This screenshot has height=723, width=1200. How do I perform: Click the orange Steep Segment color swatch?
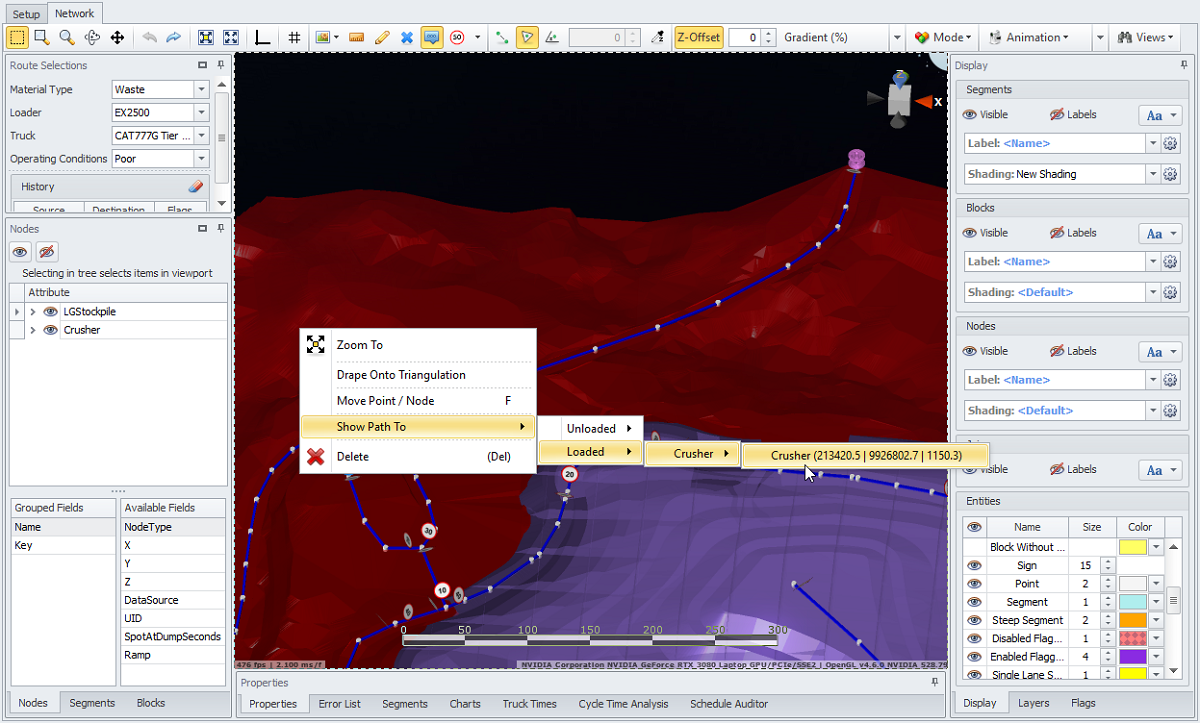(x=1132, y=620)
